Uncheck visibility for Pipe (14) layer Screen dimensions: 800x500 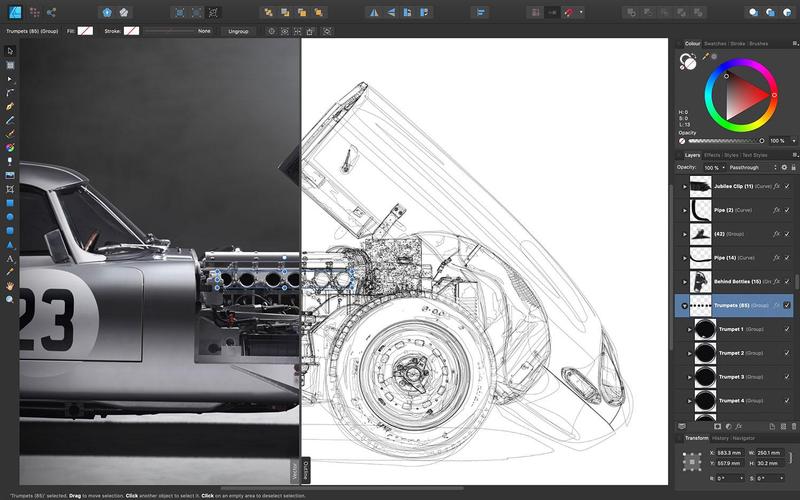[x=787, y=258]
